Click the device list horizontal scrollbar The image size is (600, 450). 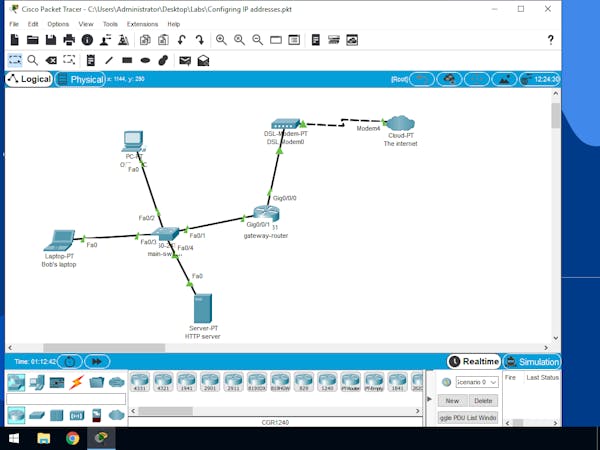pos(165,411)
